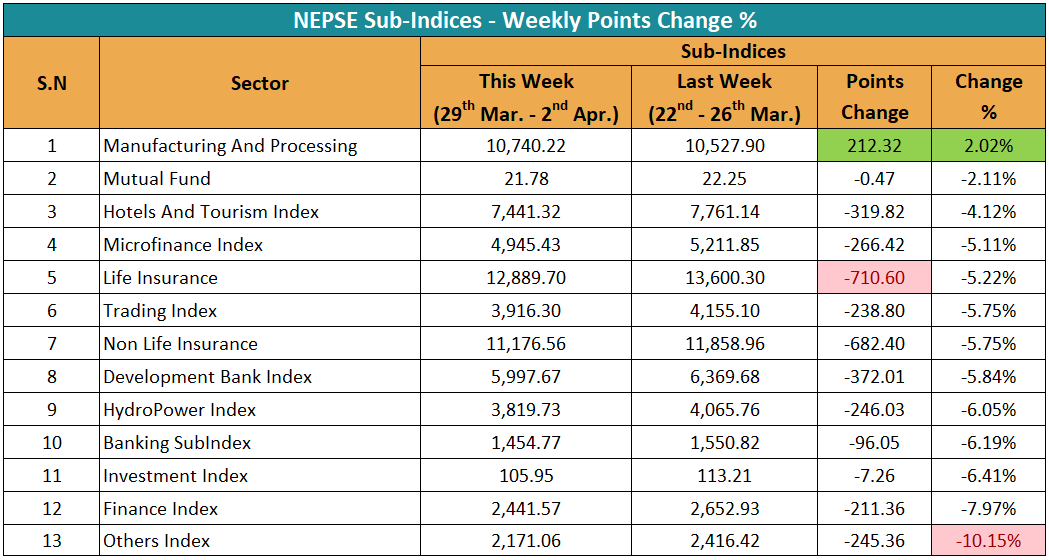
Task: Select the Sub-Indices merged header cell
Action: (x=733, y=52)
